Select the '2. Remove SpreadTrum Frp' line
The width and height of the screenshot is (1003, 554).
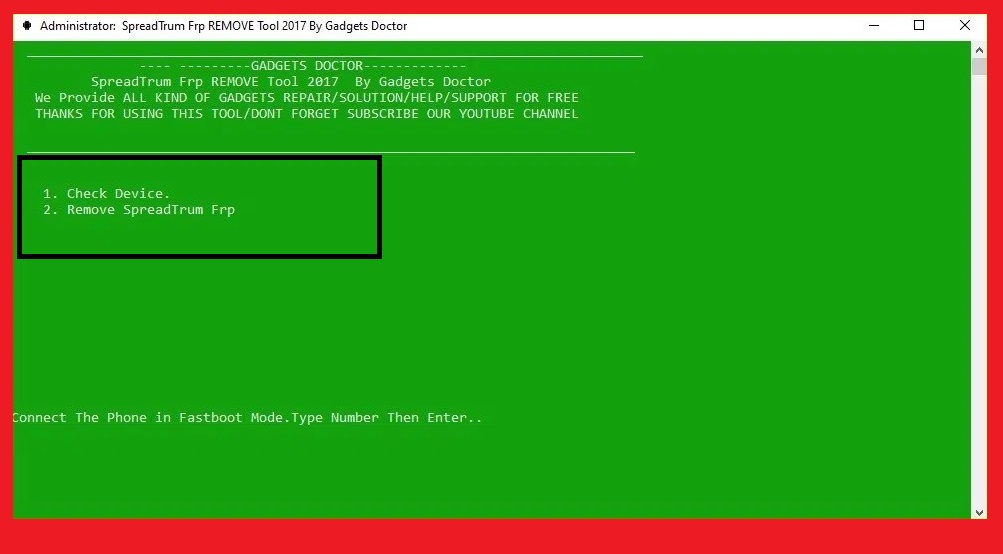coord(139,210)
